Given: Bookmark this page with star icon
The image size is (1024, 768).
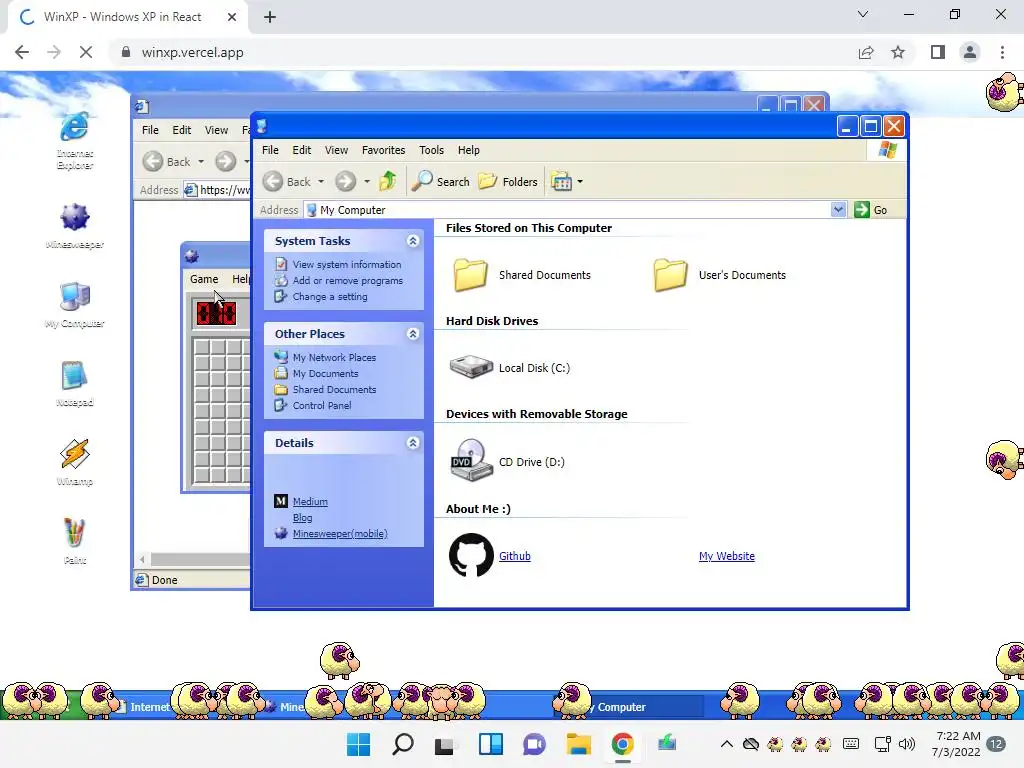Looking at the screenshot, I should coord(898,52).
